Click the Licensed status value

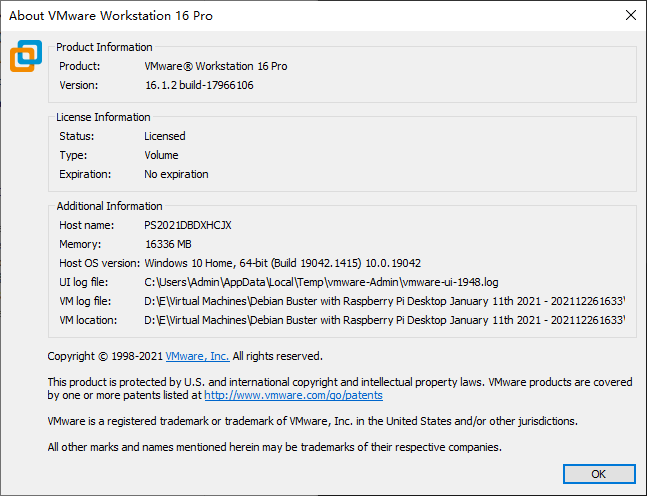click(165, 136)
